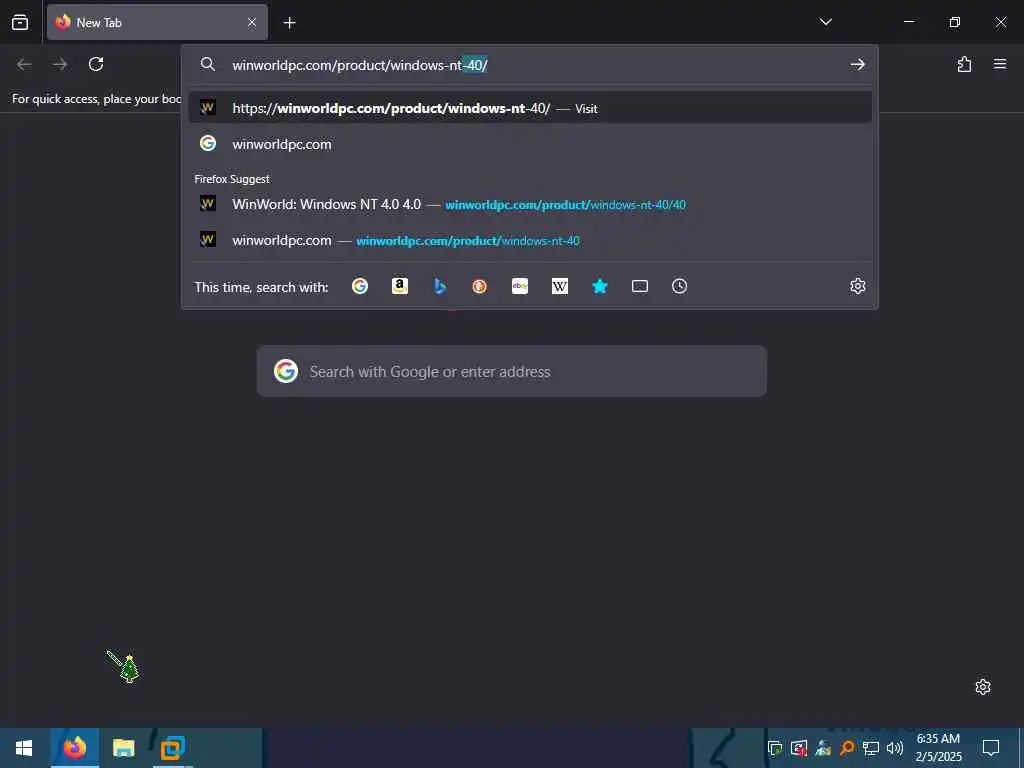Screen dimensions: 1024x768
Task: Open WinWorld: Windows NT 4.0 4.0 suggestion
Action: point(530,204)
